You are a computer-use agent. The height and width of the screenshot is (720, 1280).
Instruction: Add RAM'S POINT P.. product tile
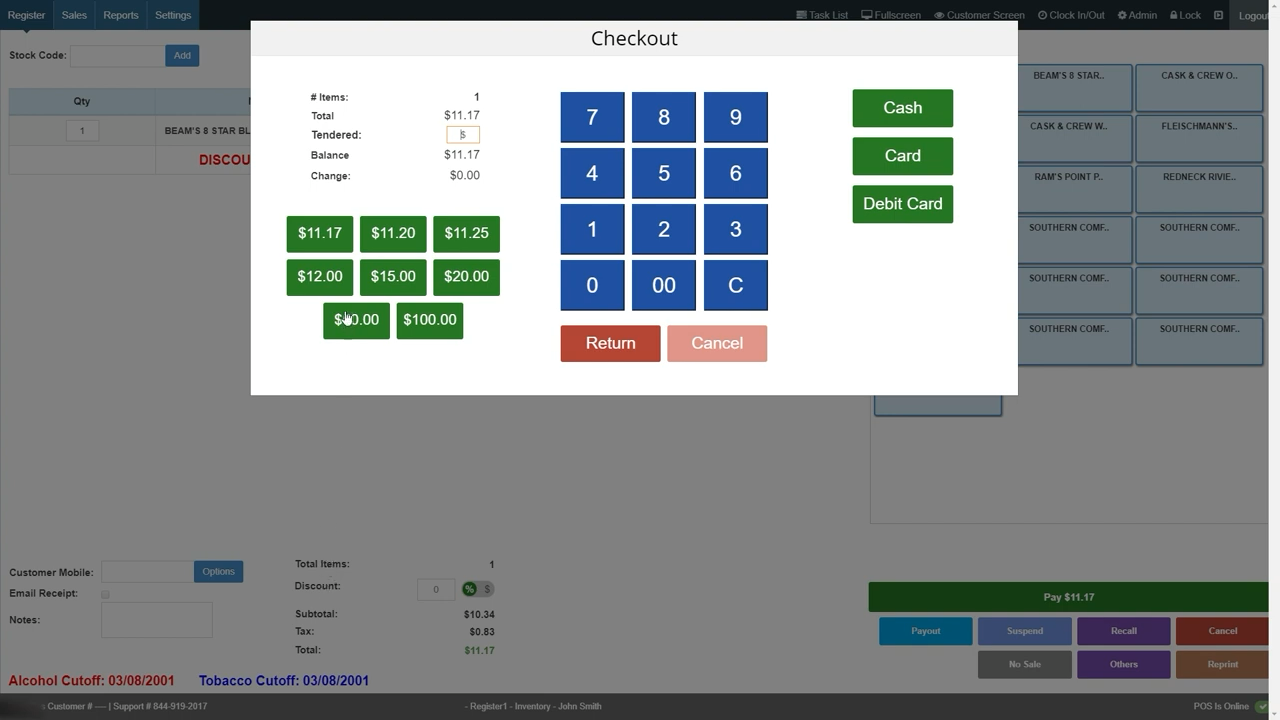click(1075, 190)
